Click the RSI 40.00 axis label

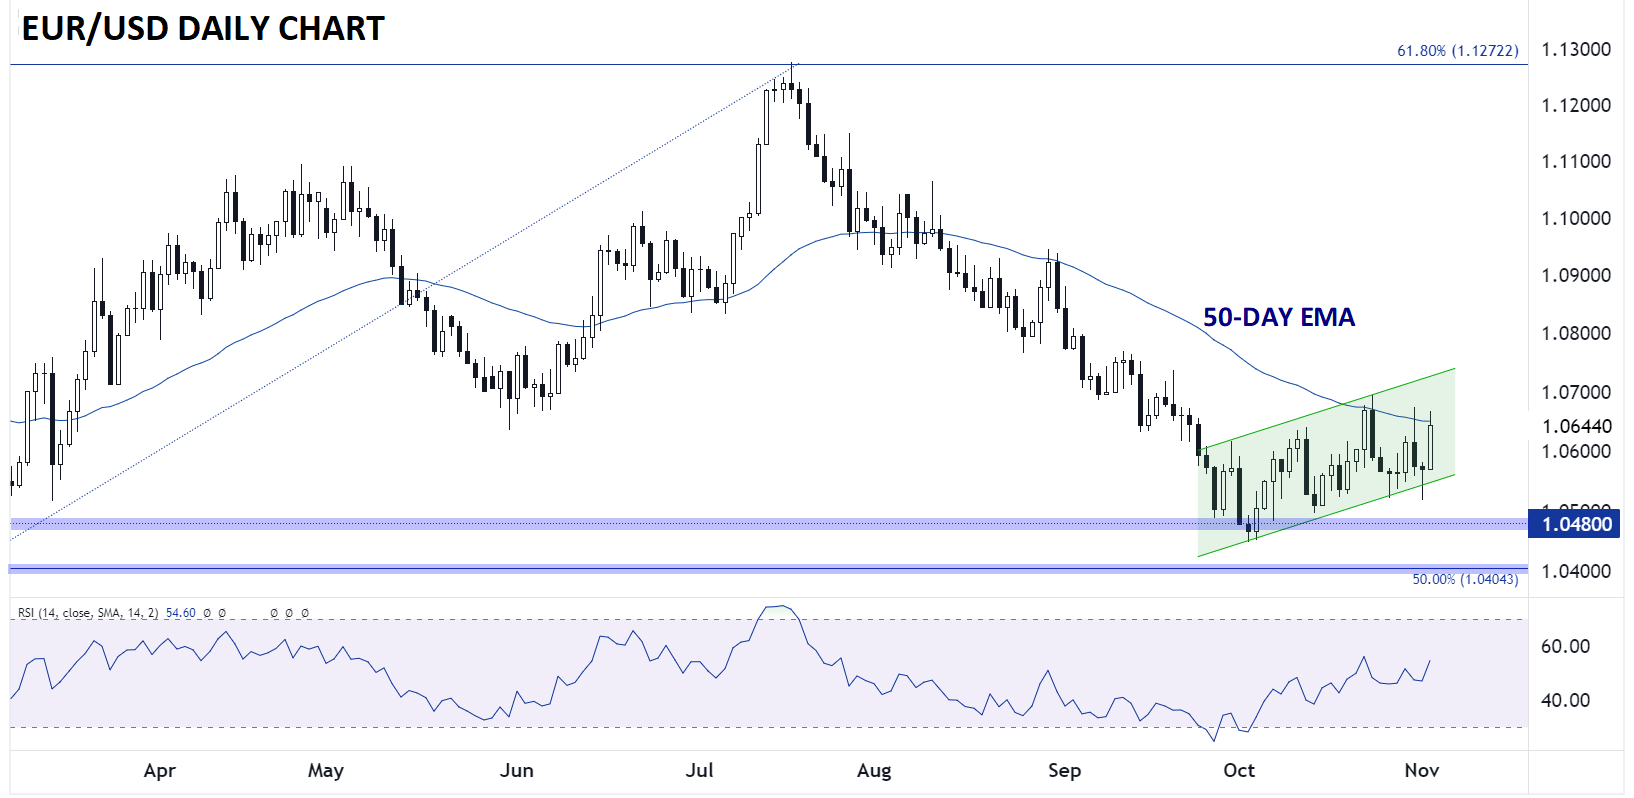tap(1566, 700)
